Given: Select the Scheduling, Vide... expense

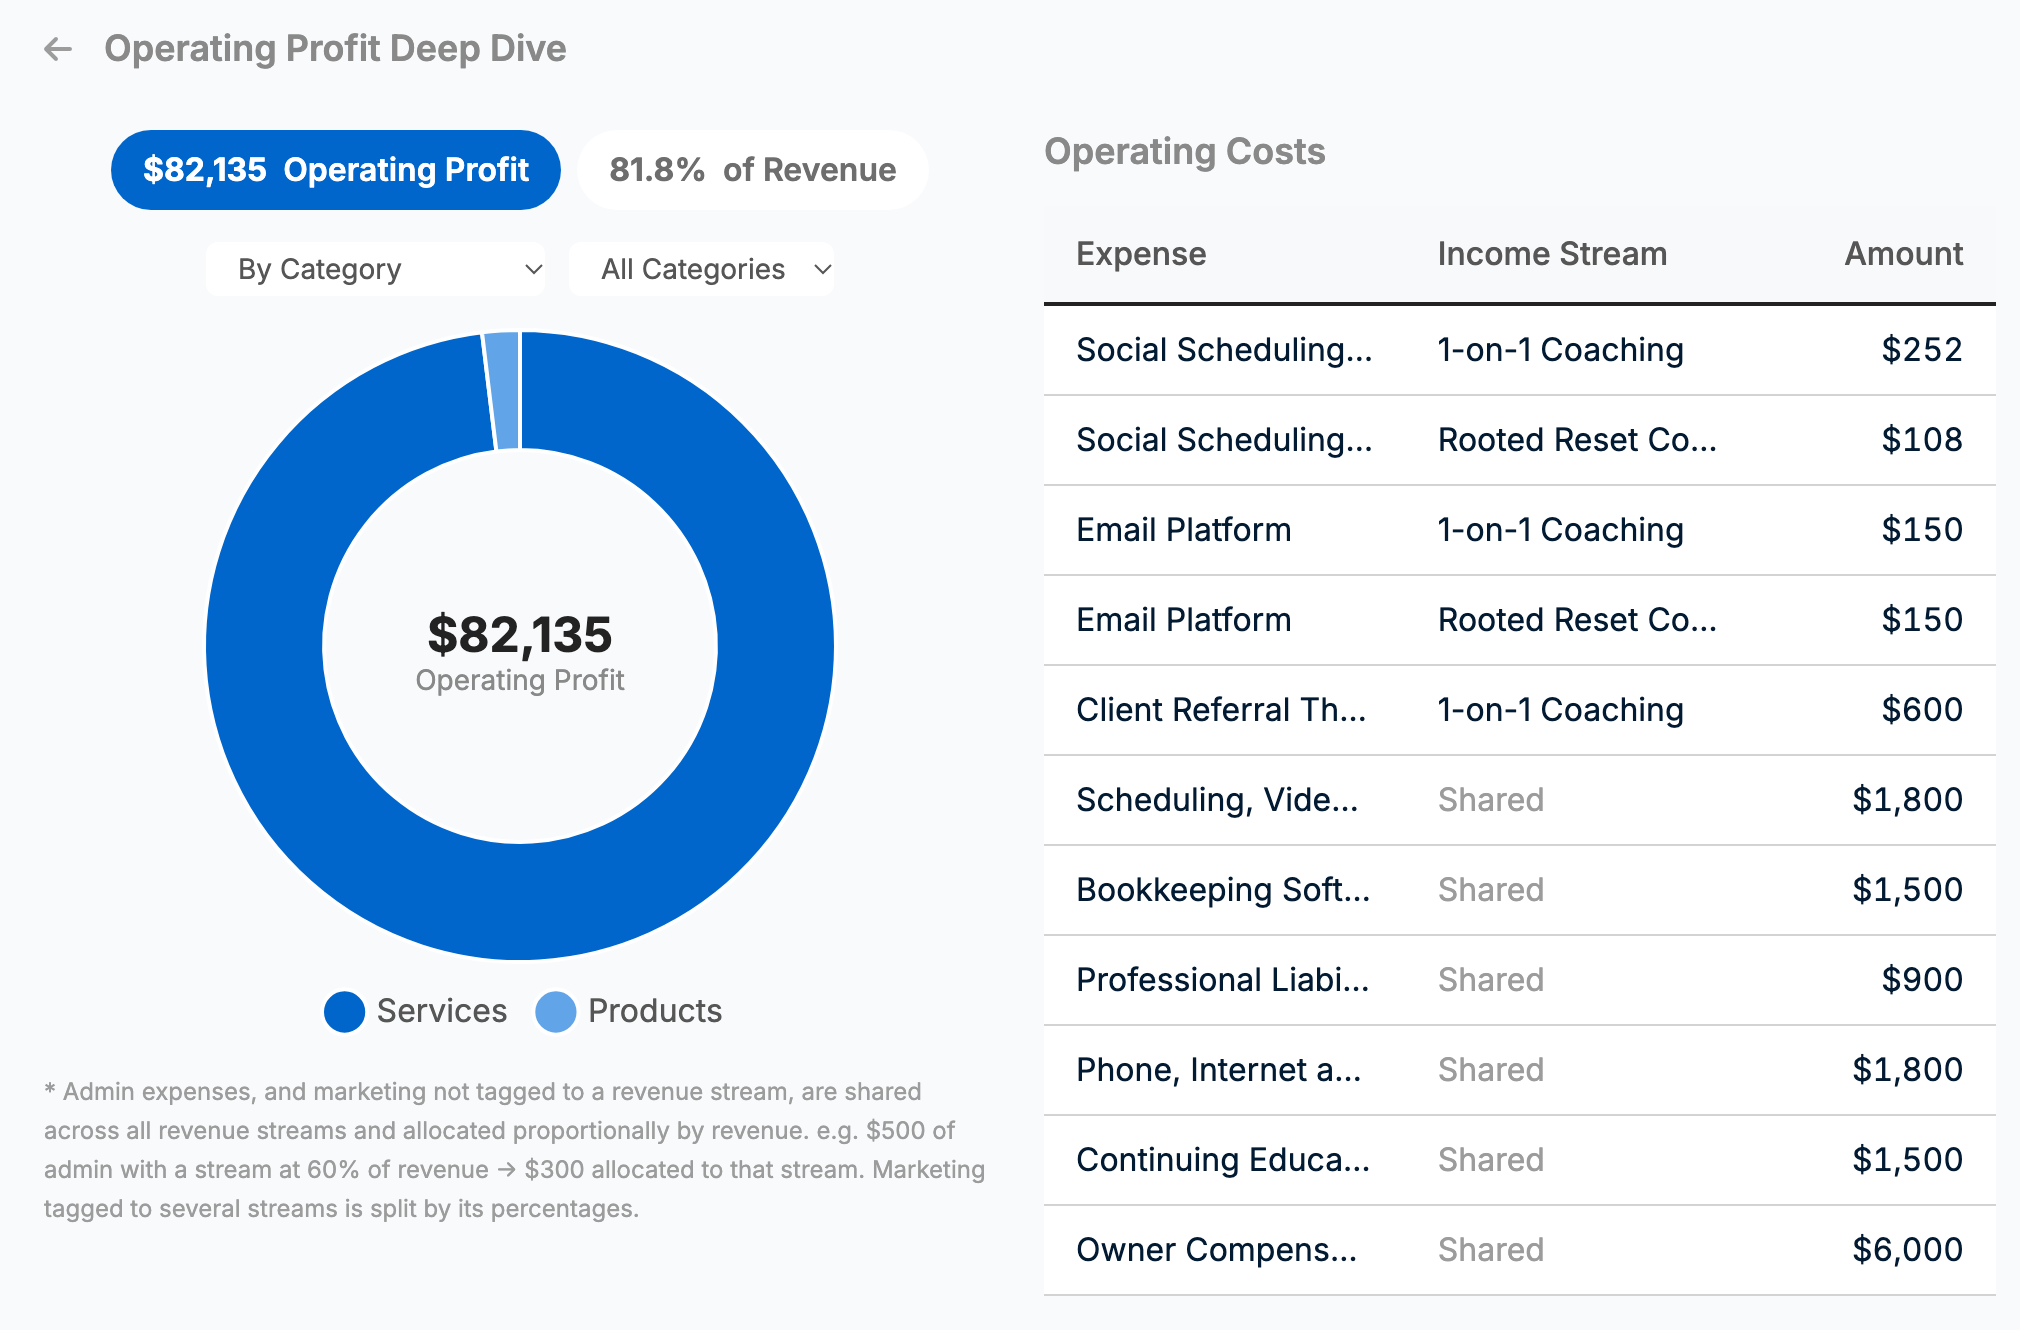Looking at the screenshot, I should (1217, 800).
